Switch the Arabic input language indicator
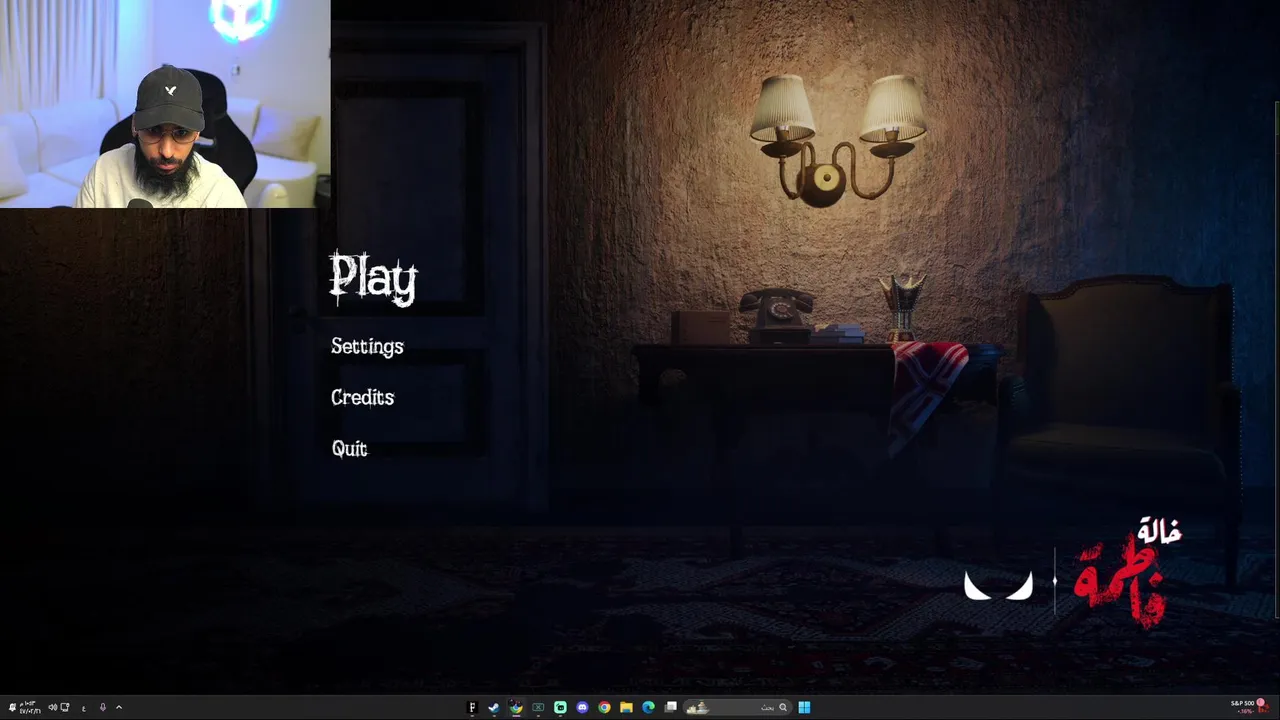Image resolution: width=1280 pixels, height=720 pixels. click(x=84, y=708)
